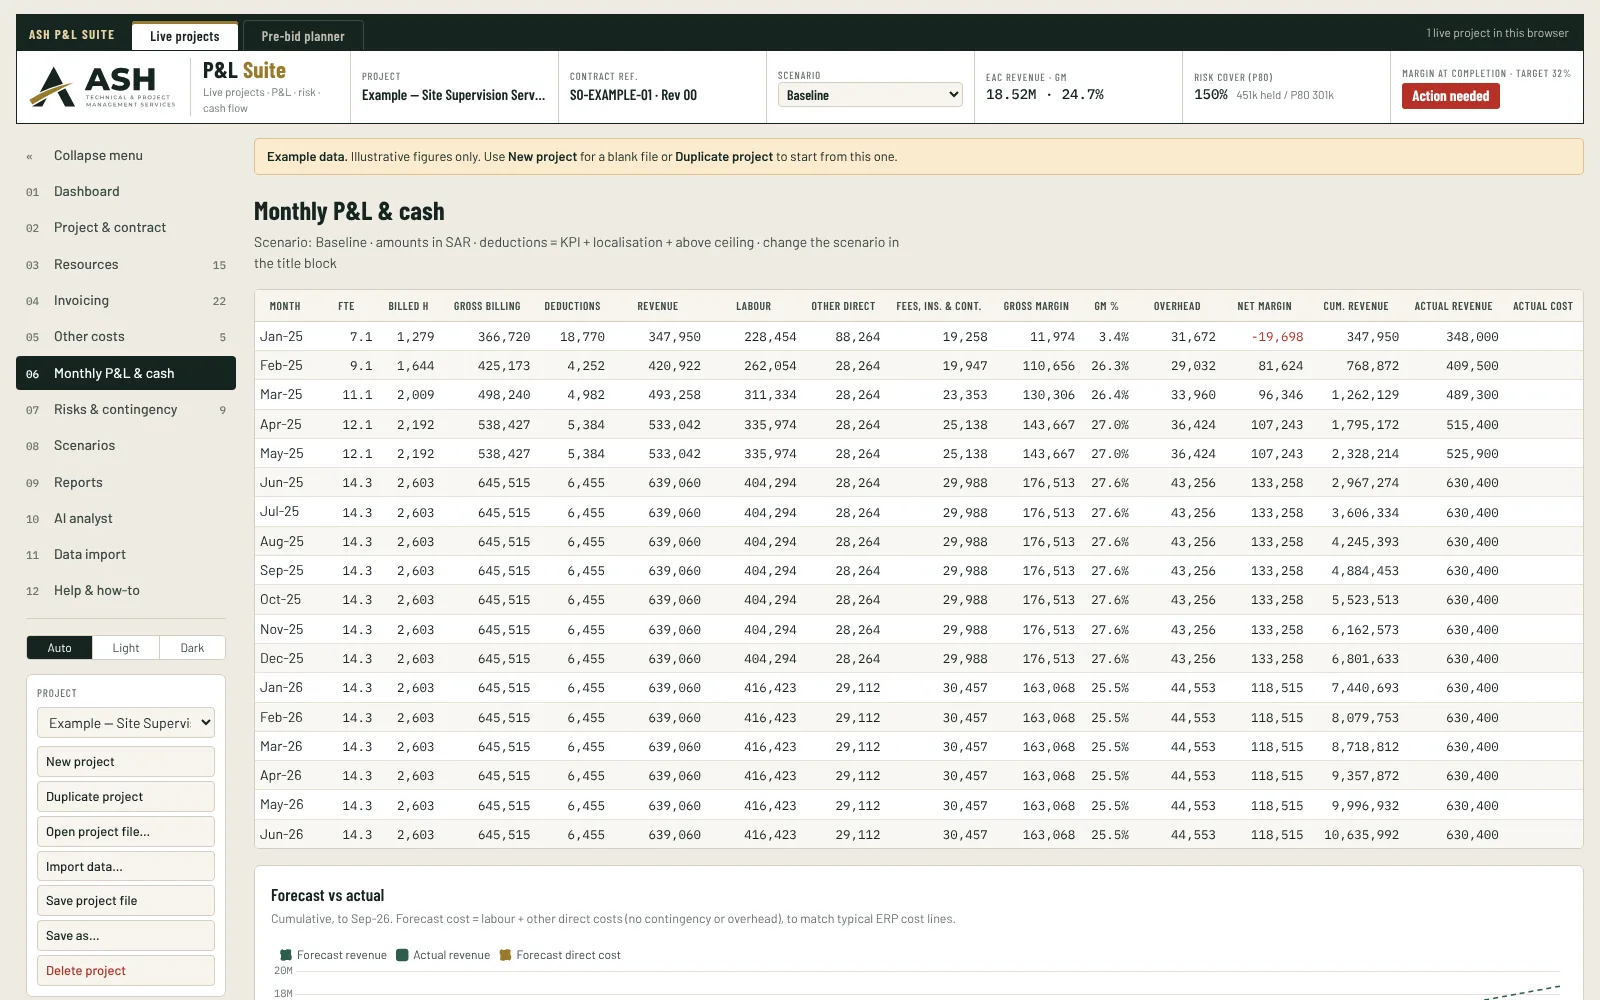Toggle Forecast direct cost legend swatch

tap(505, 955)
